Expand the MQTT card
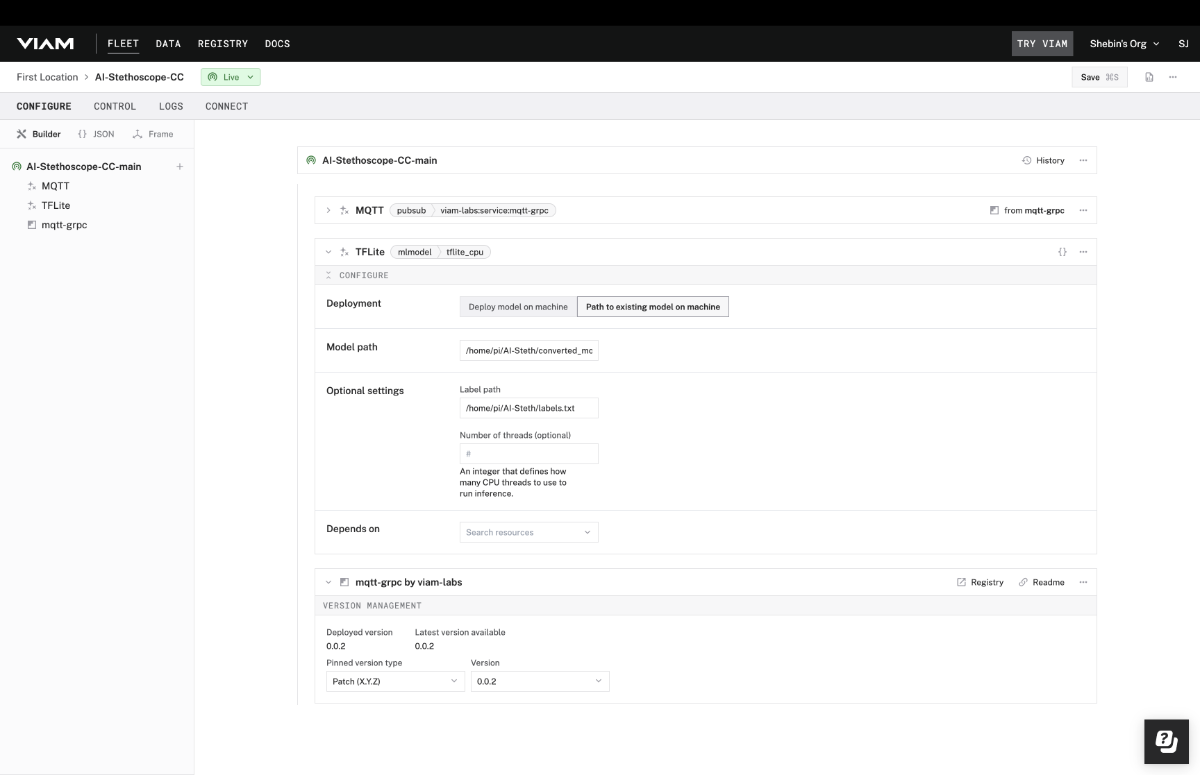The image size is (1200, 775). coord(328,211)
